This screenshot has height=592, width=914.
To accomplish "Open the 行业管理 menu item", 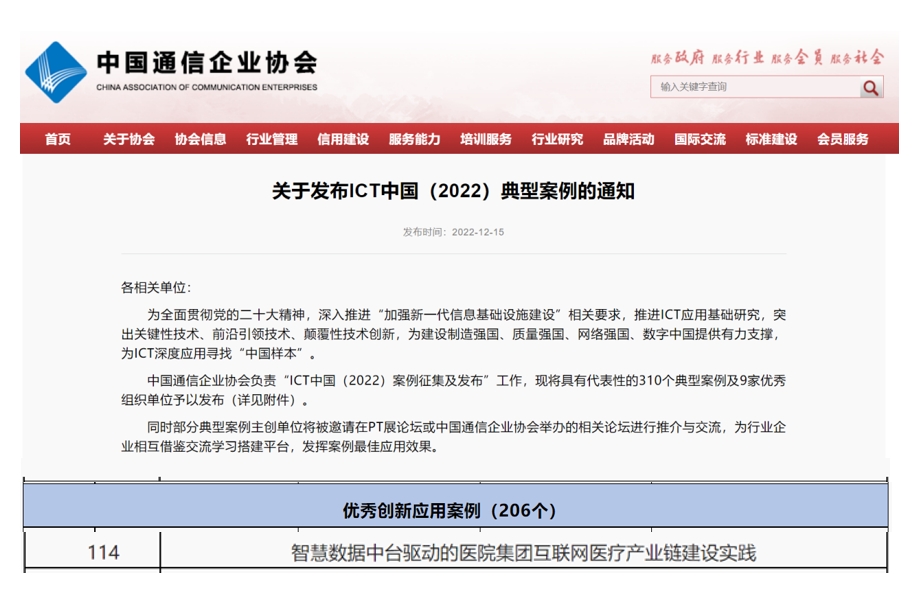I will pyautogui.click(x=272, y=139).
